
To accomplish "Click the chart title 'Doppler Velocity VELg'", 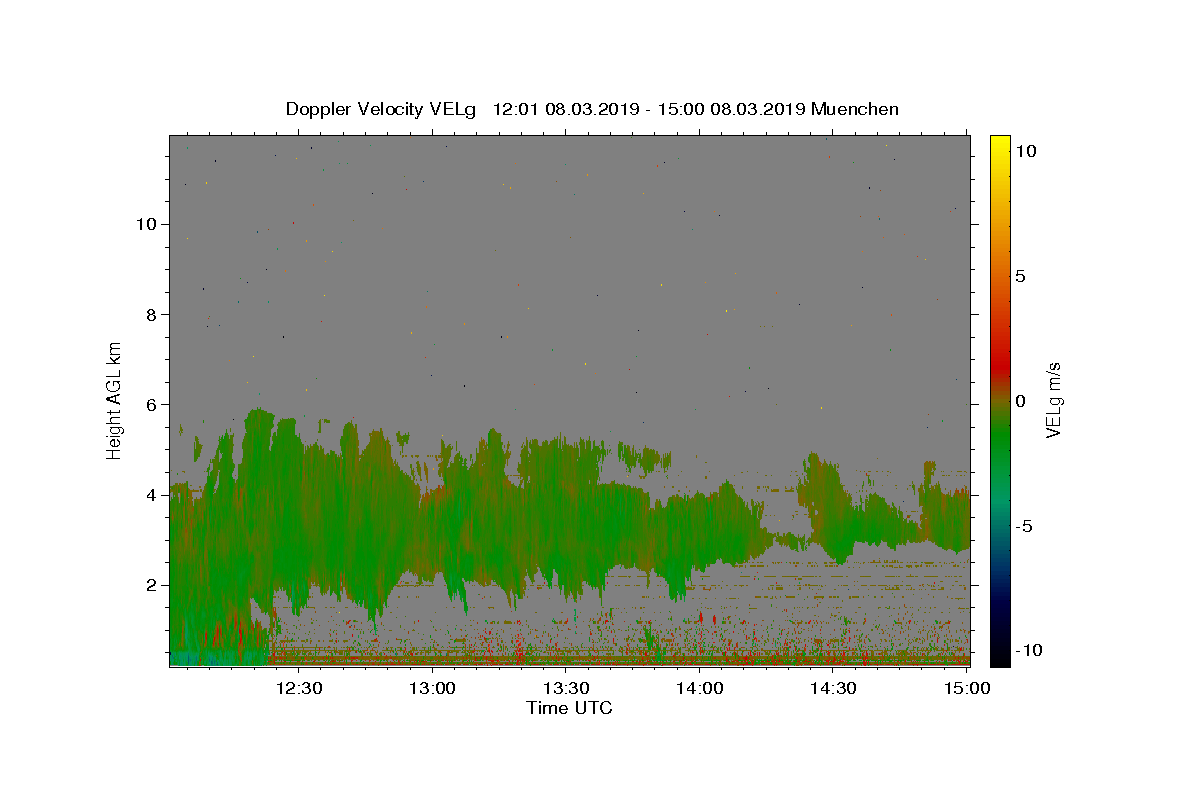I will click(383, 109).
